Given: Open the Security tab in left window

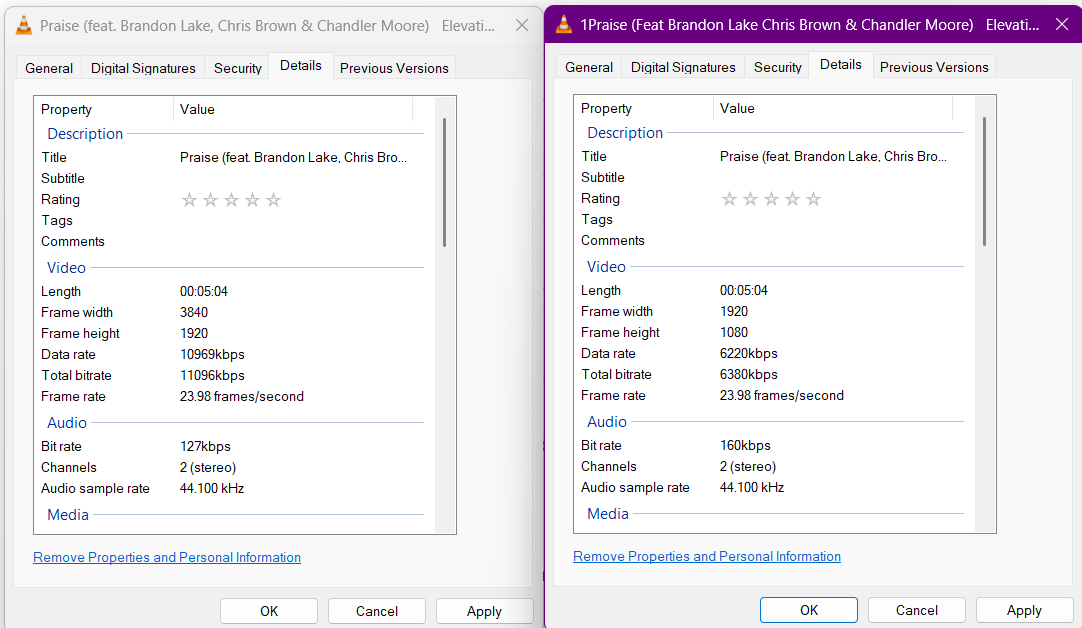Looking at the screenshot, I should [x=238, y=68].
